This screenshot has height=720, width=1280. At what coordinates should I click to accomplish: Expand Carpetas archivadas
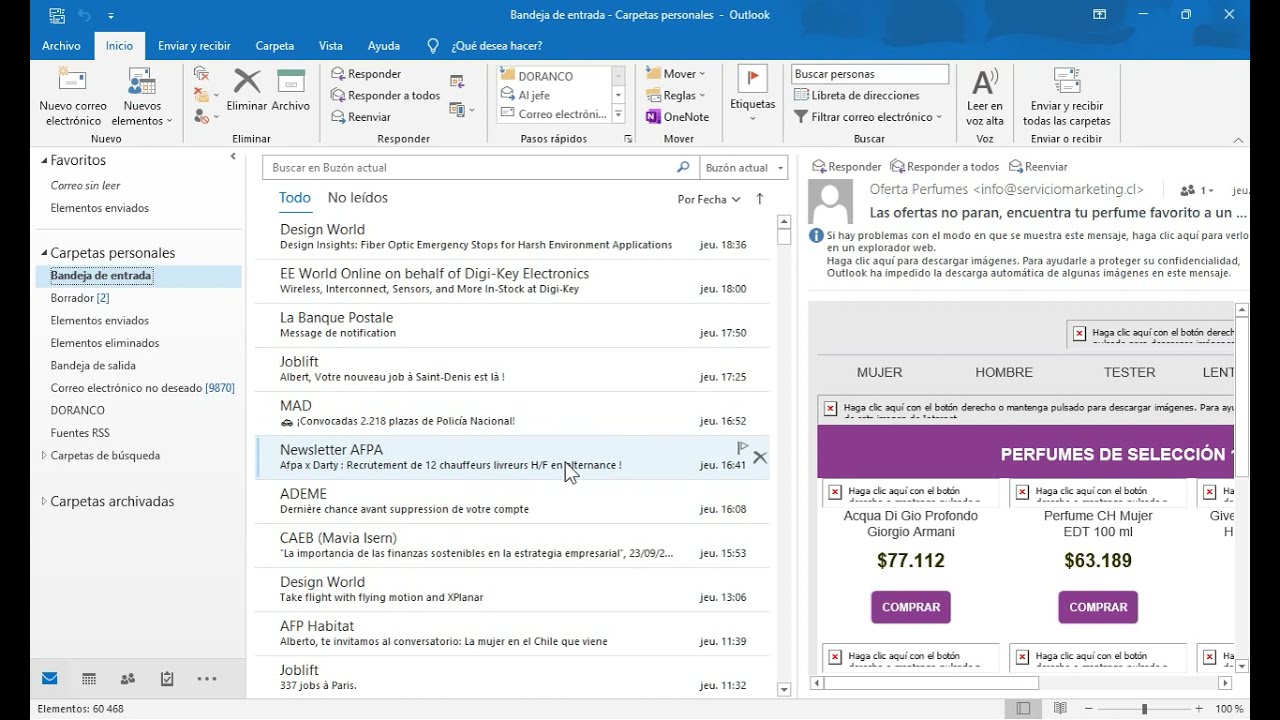tap(44, 502)
